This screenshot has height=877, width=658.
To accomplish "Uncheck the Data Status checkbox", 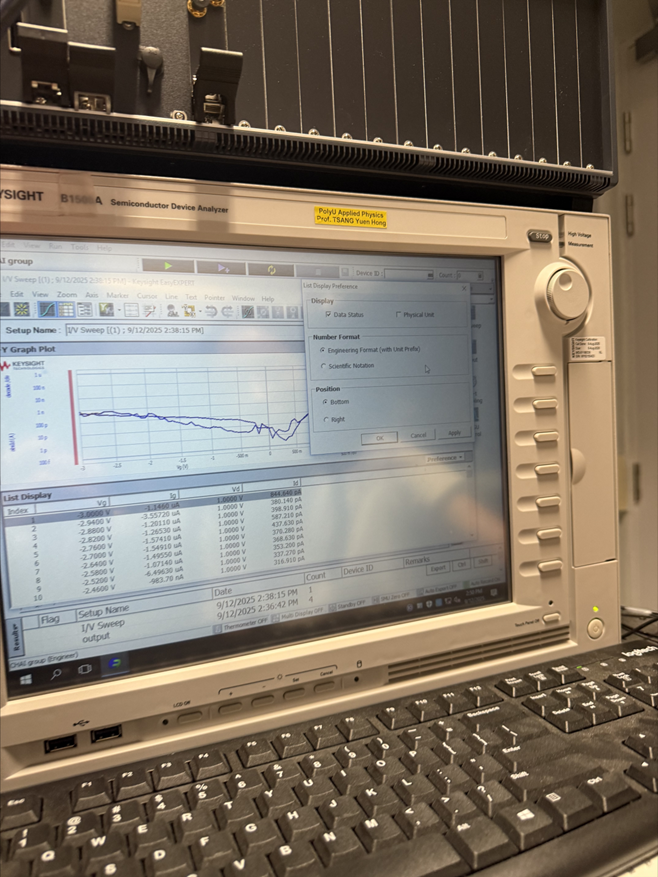I will 328,314.
